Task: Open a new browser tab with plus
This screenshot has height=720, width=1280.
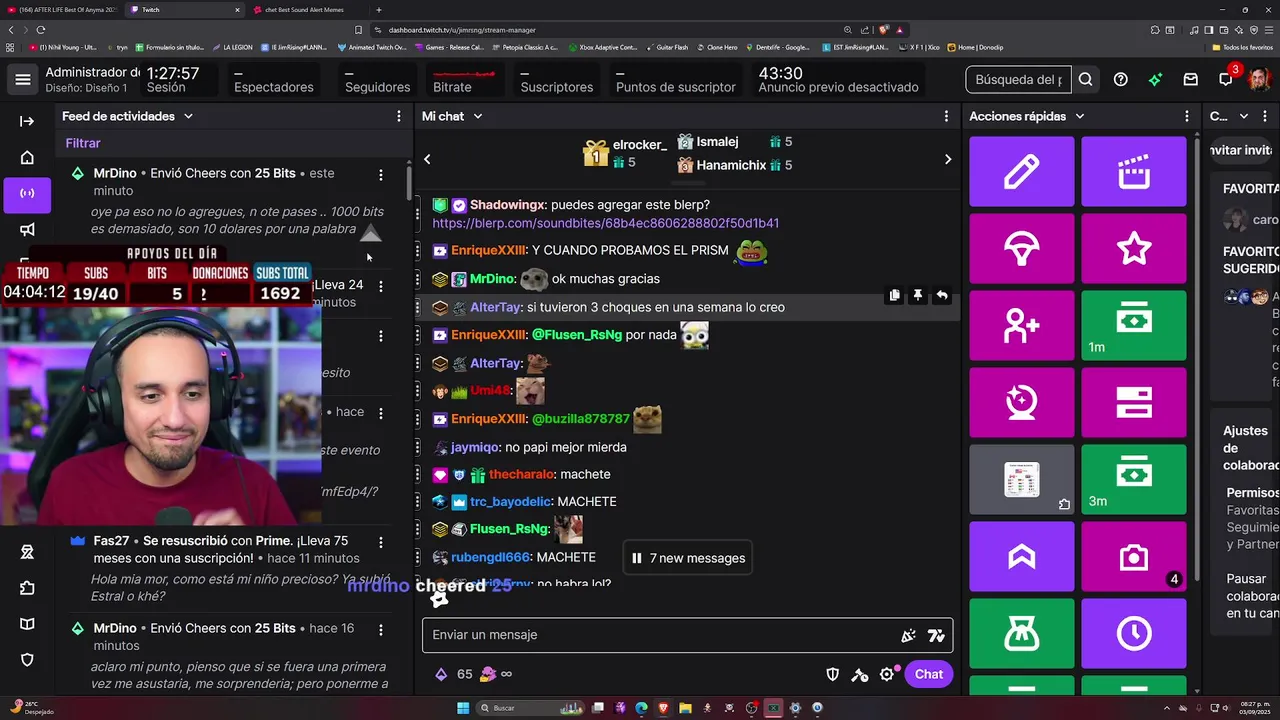Action: coord(379,10)
